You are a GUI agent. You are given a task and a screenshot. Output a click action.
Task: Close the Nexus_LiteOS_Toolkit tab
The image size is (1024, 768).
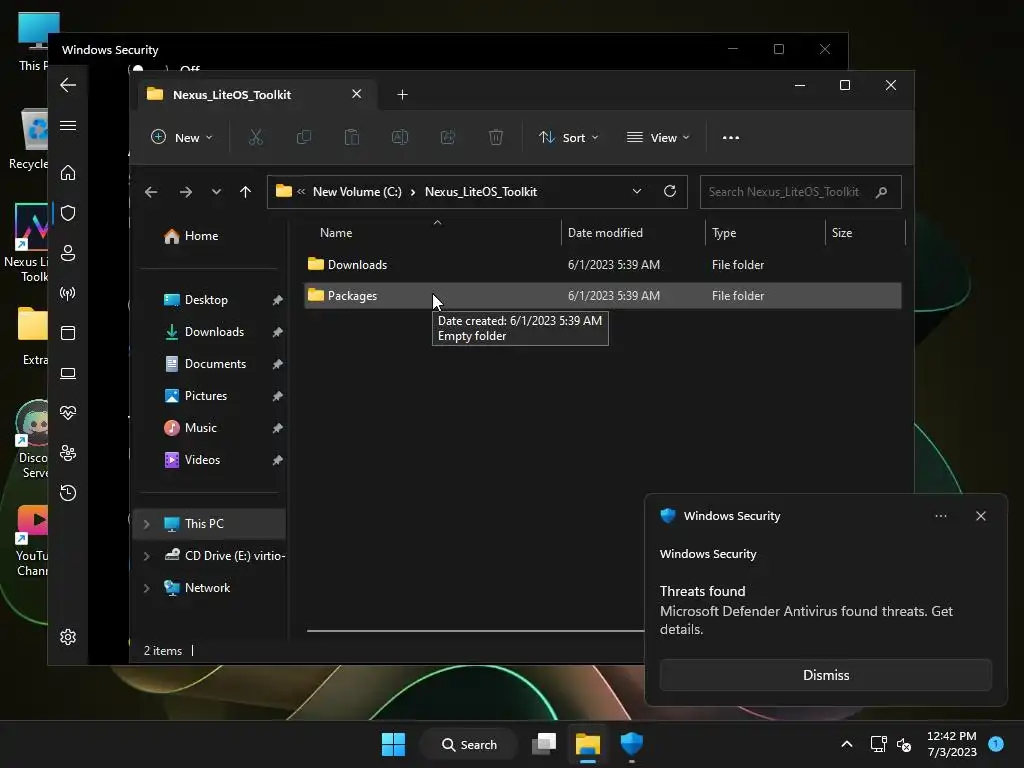pos(357,94)
